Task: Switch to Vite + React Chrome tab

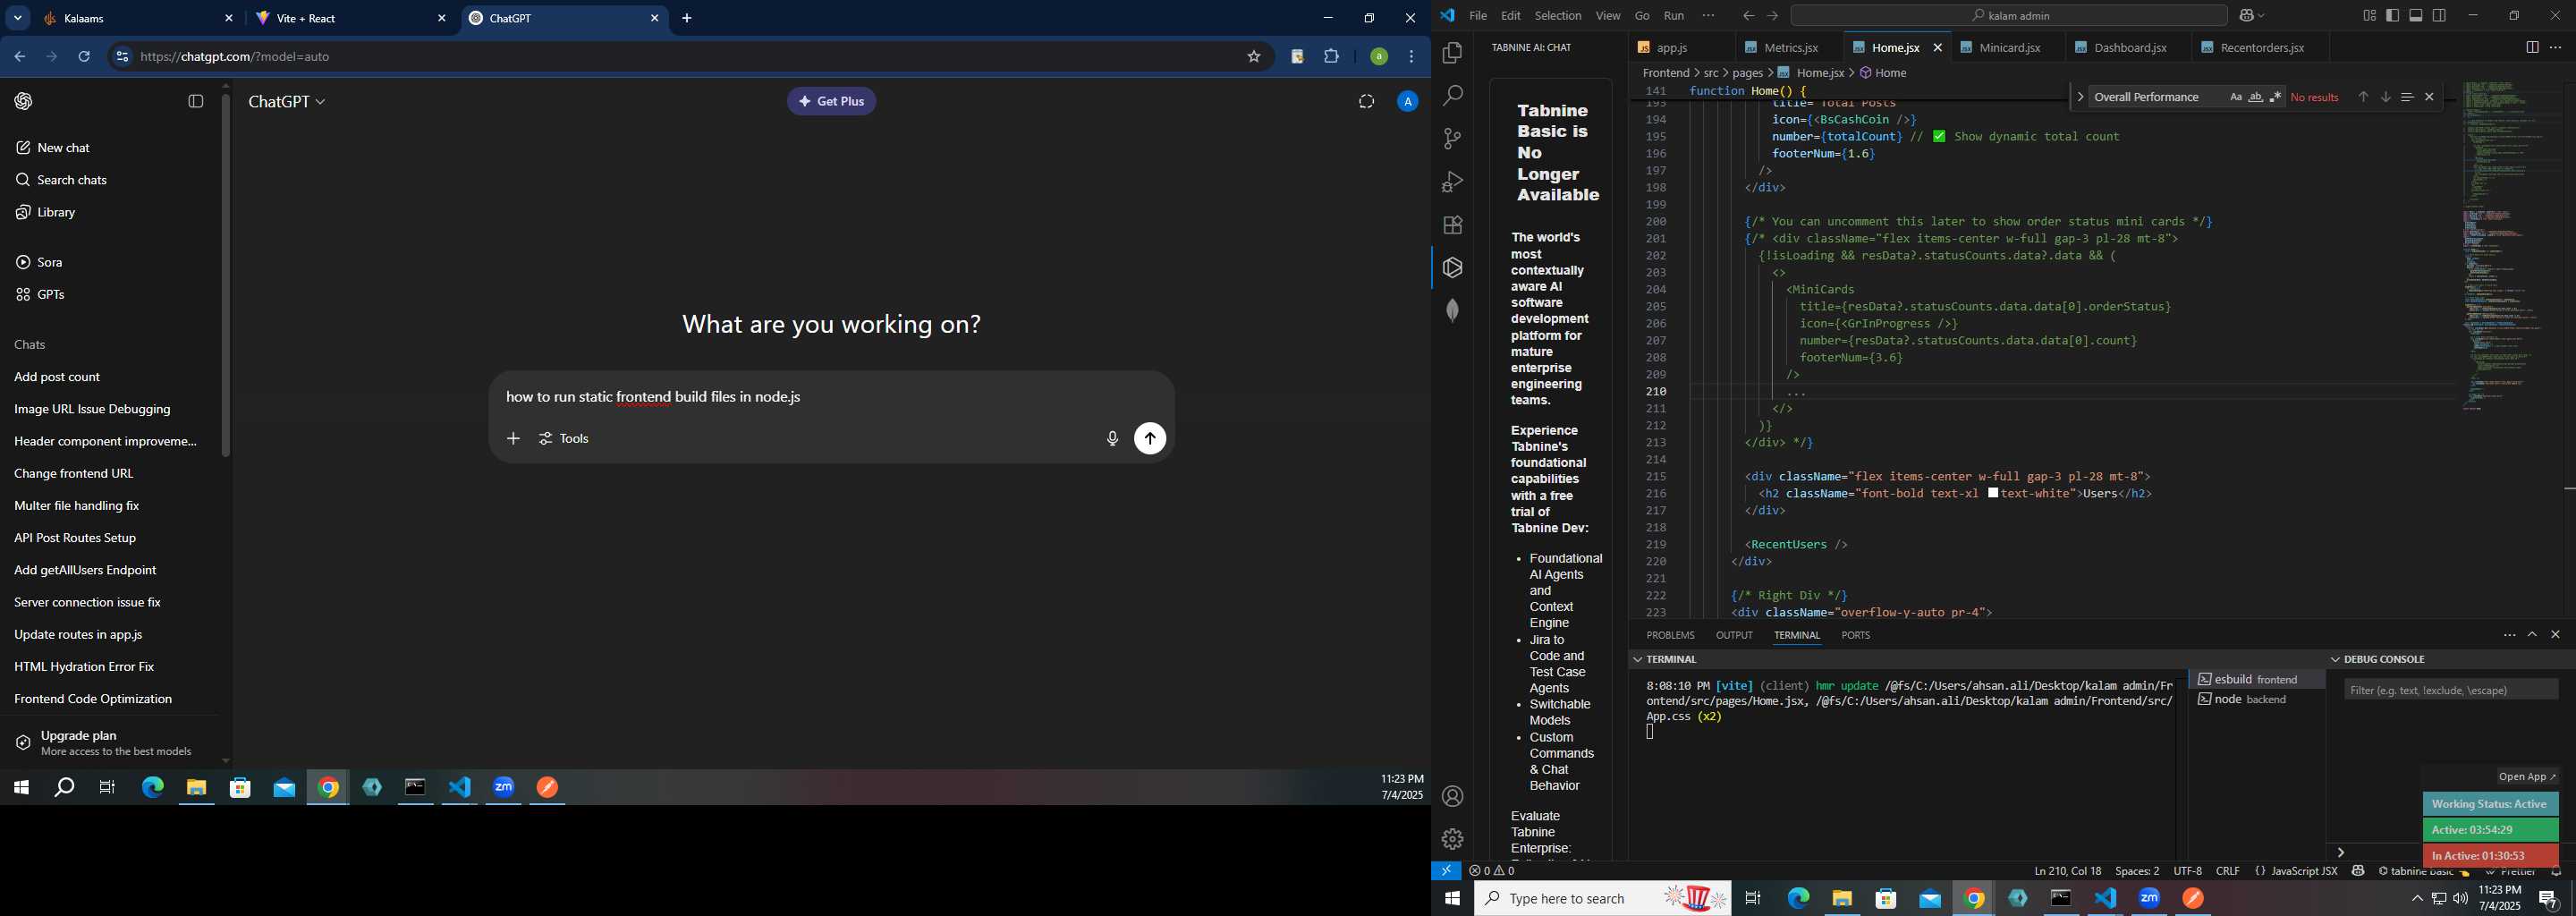Action: (x=351, y=19)
